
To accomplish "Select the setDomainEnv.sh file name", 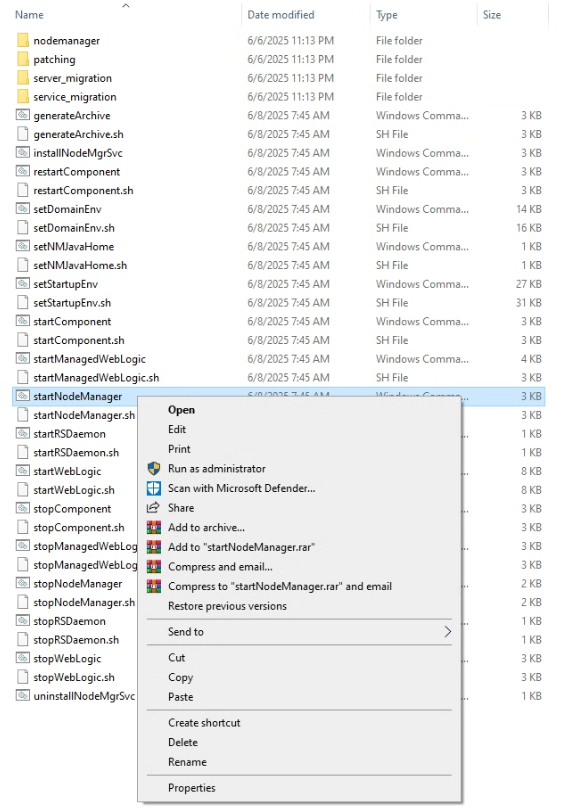I will pyautogui.click(x=74, y=228).
